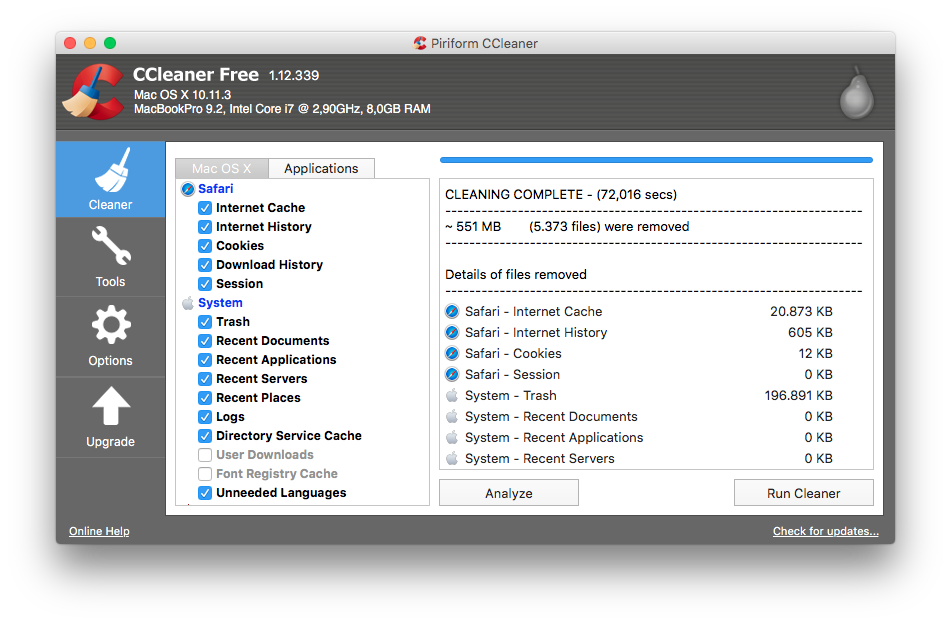Click 'System - Recent Servers' result text
This screenshot has width=951, height=624.
540,459
